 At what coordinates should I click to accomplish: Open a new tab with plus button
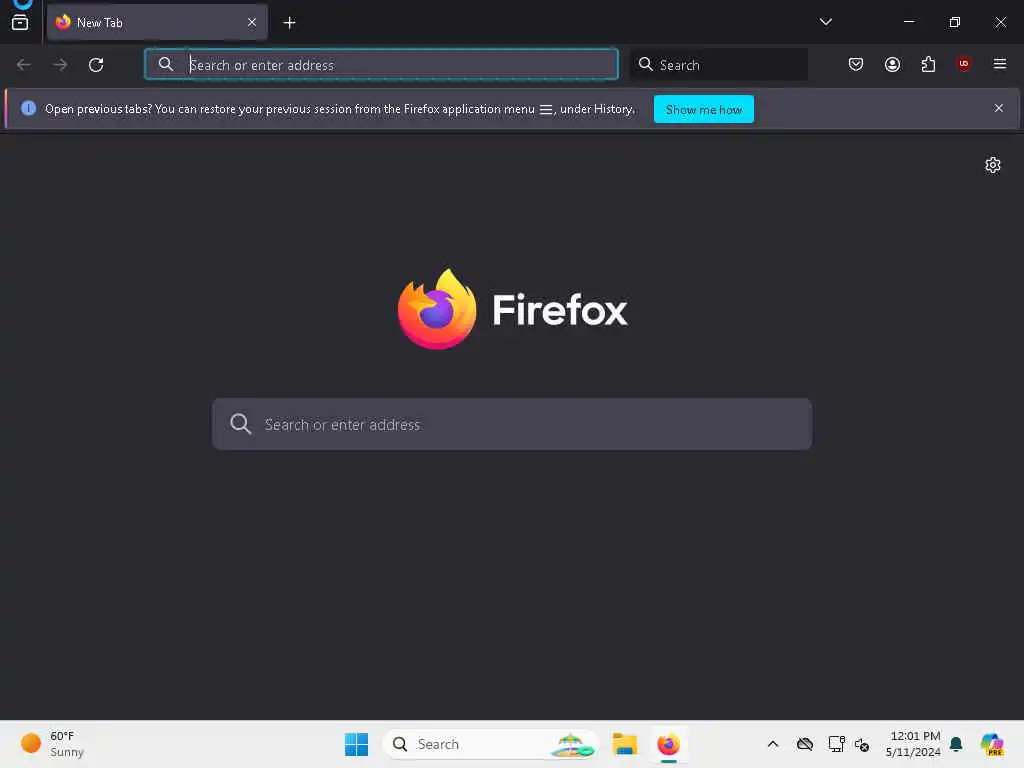tap(289, 23)
